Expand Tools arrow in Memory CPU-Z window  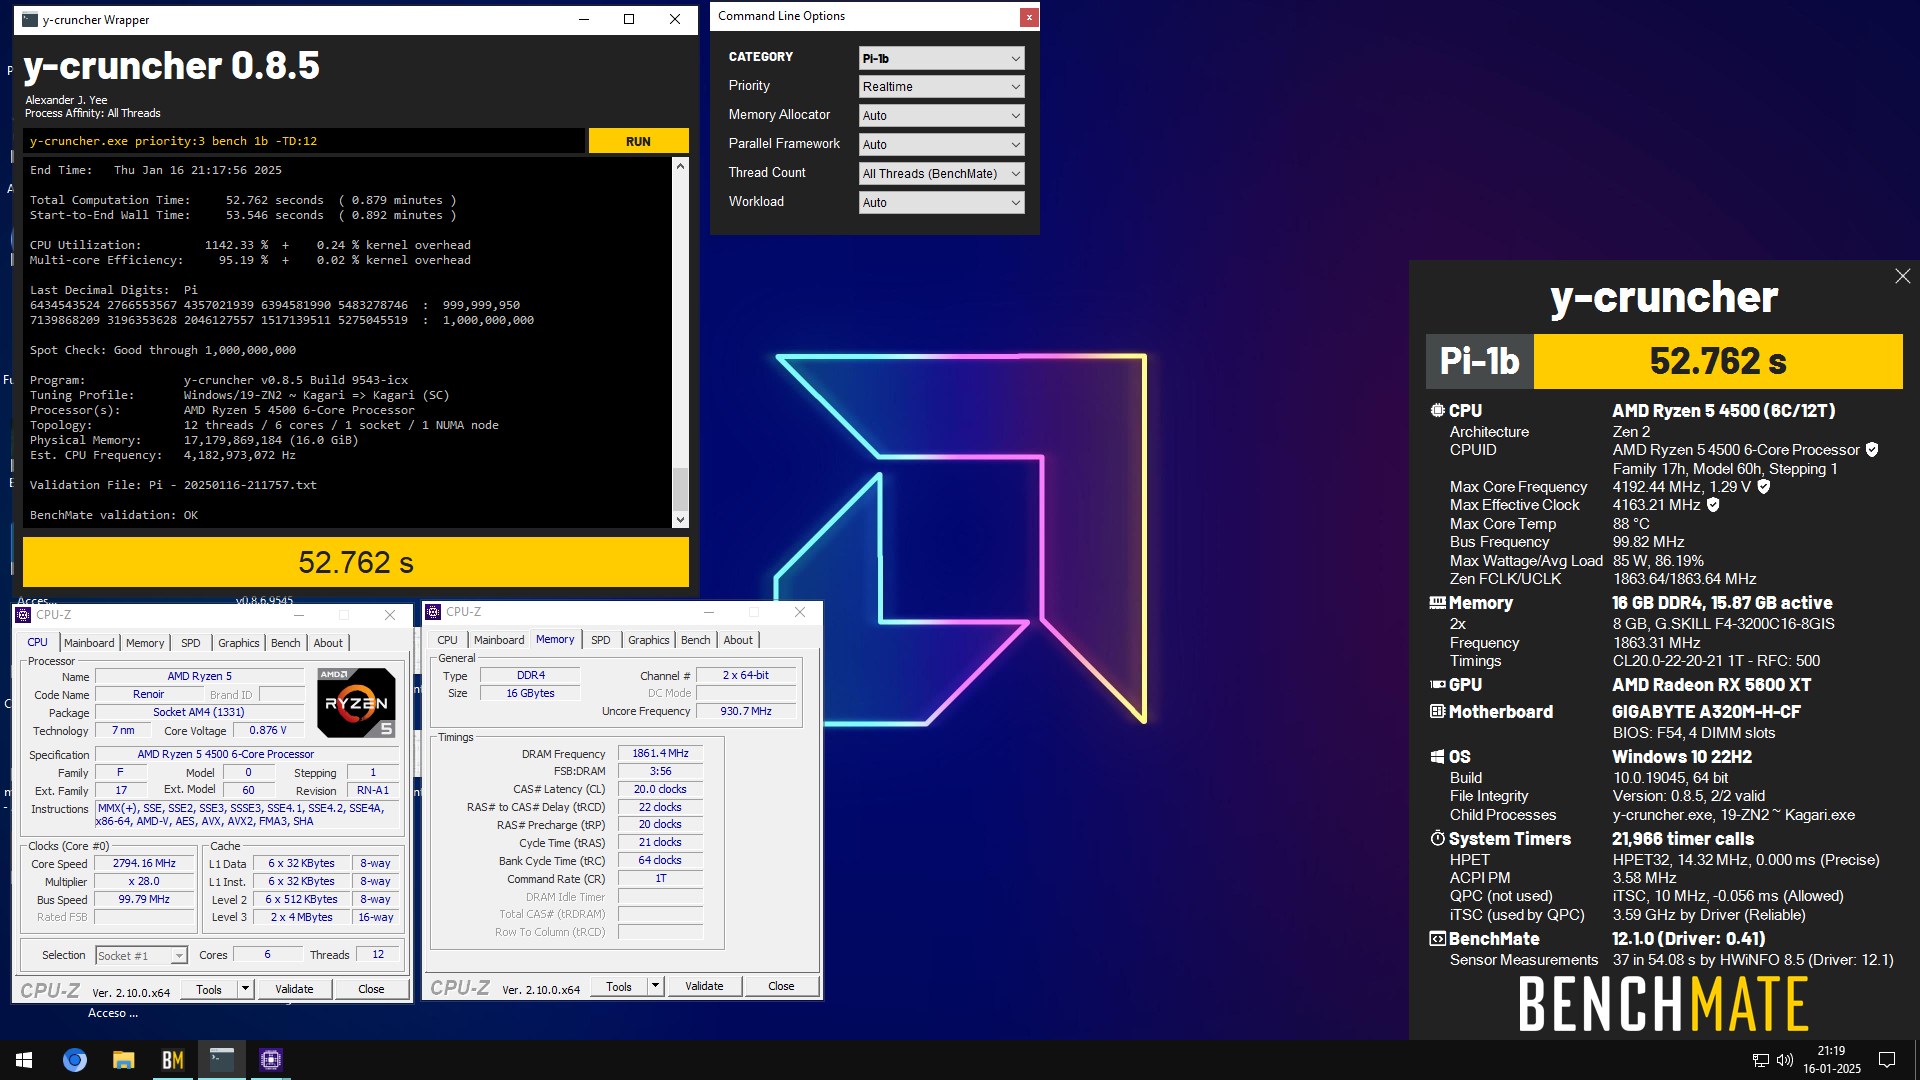655,986
